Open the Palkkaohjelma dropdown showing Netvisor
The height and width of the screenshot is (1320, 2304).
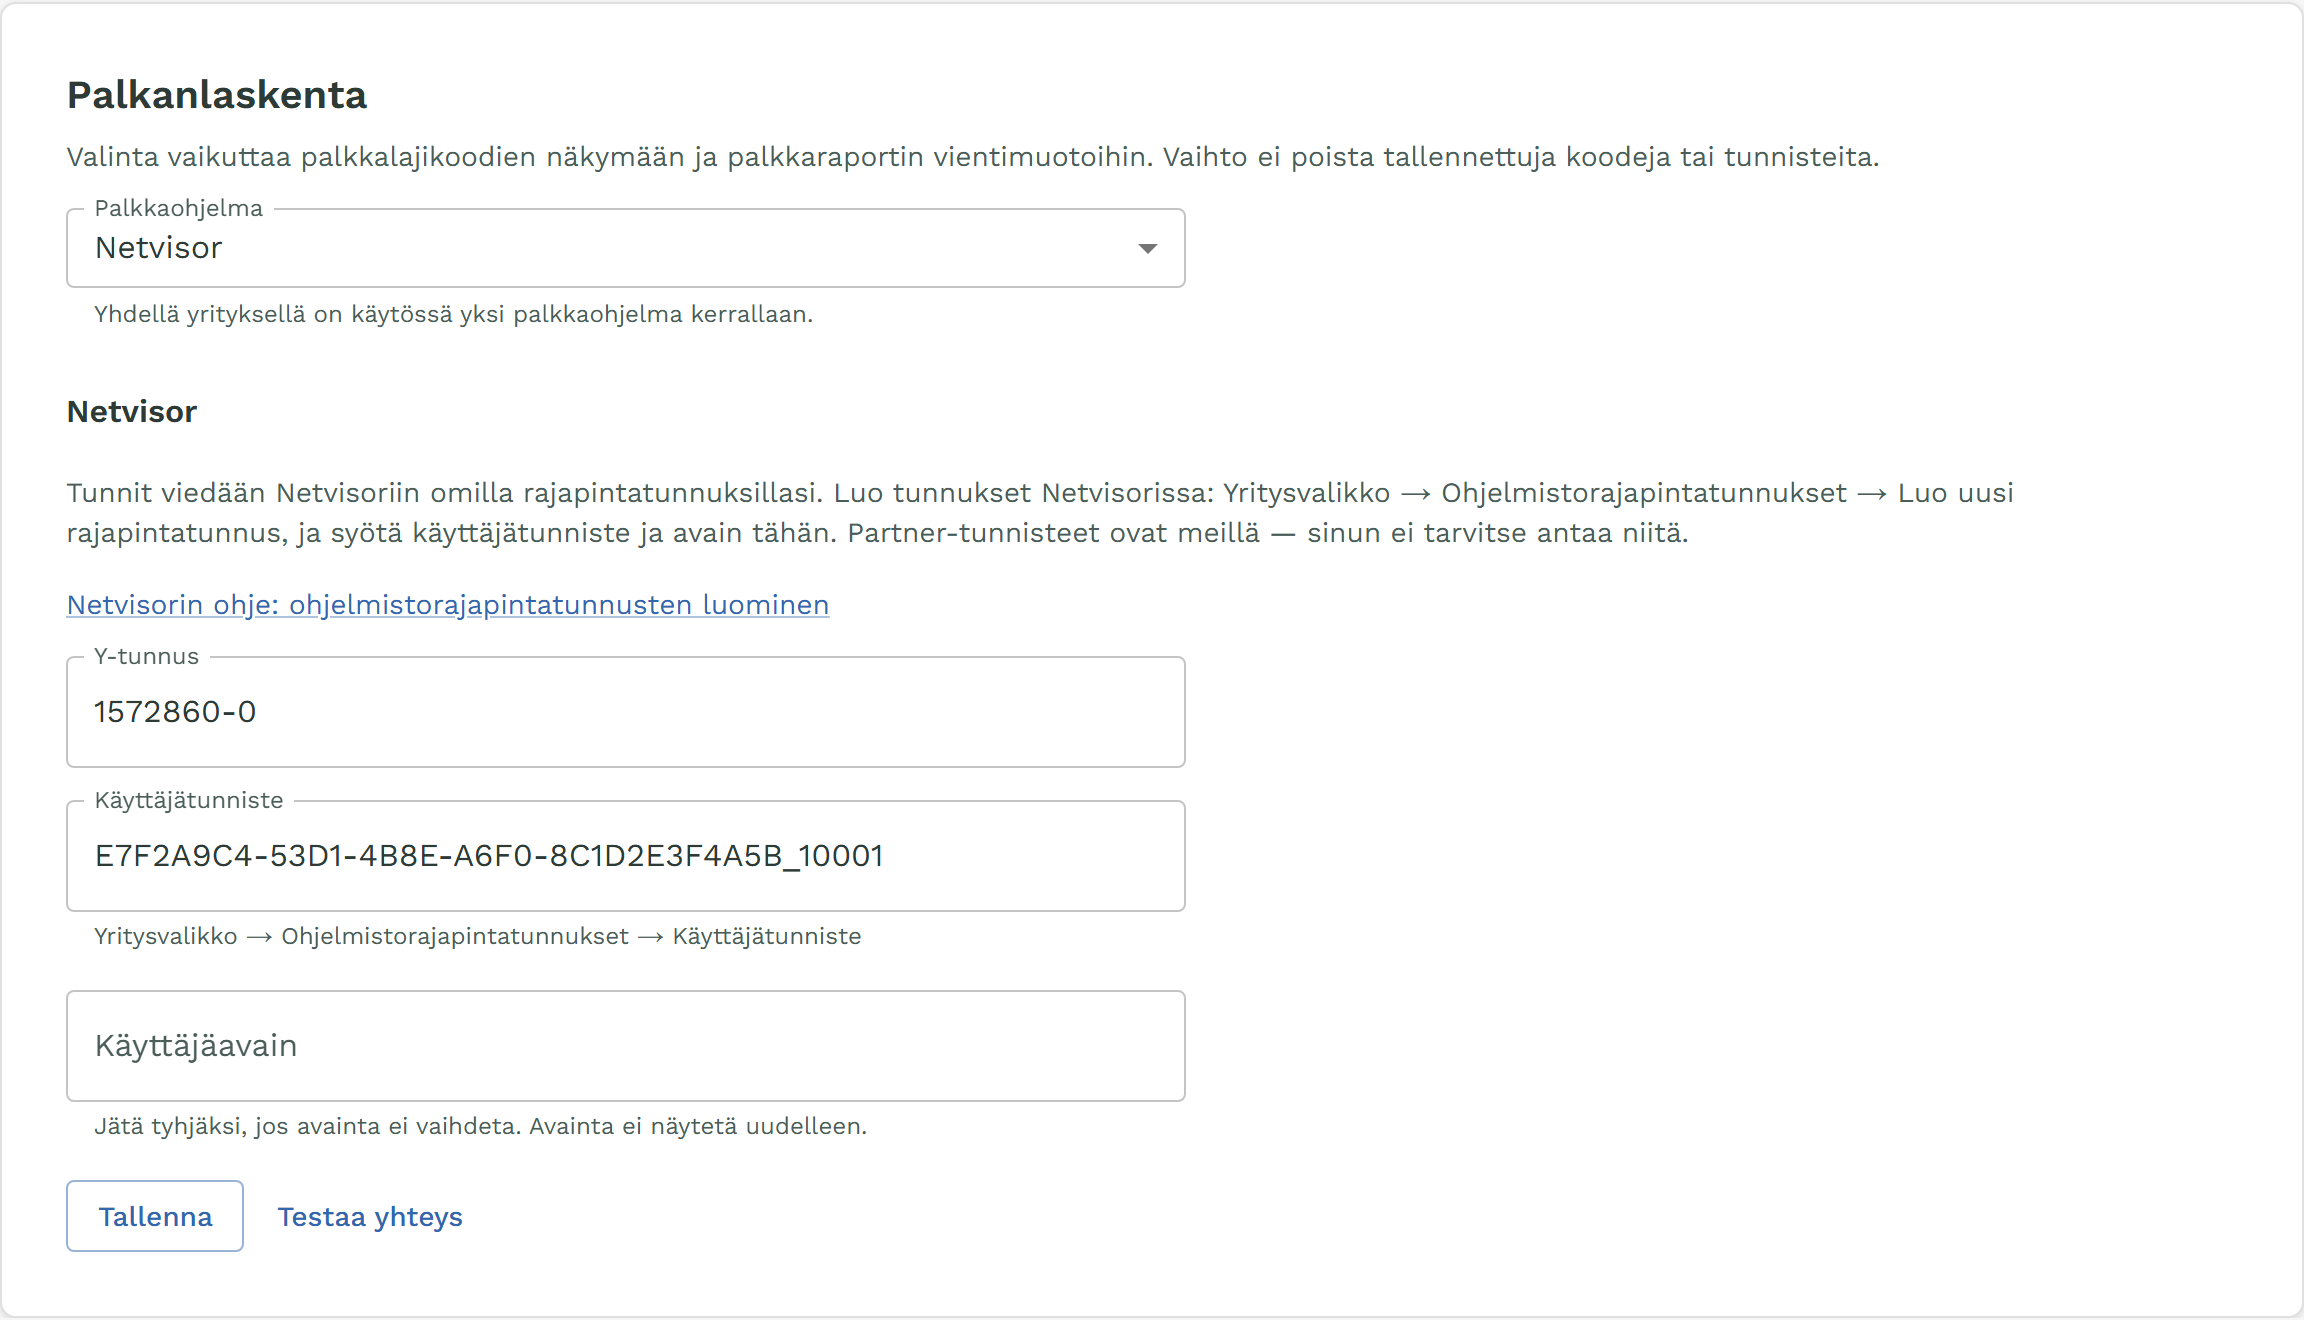[x=626, y=248]
